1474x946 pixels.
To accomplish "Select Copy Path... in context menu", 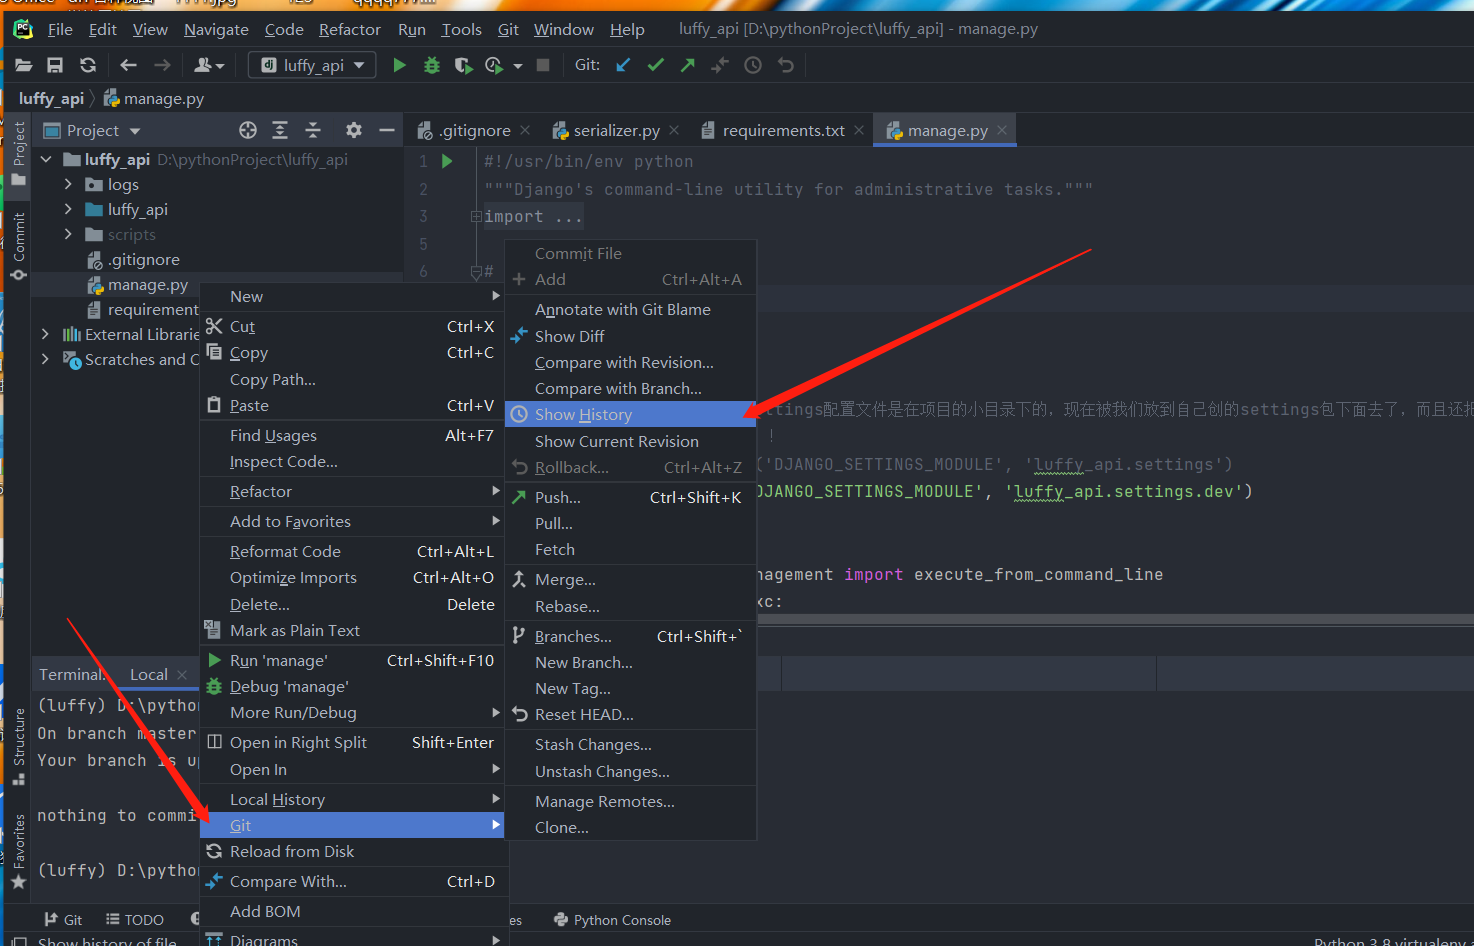I will 353,379.
